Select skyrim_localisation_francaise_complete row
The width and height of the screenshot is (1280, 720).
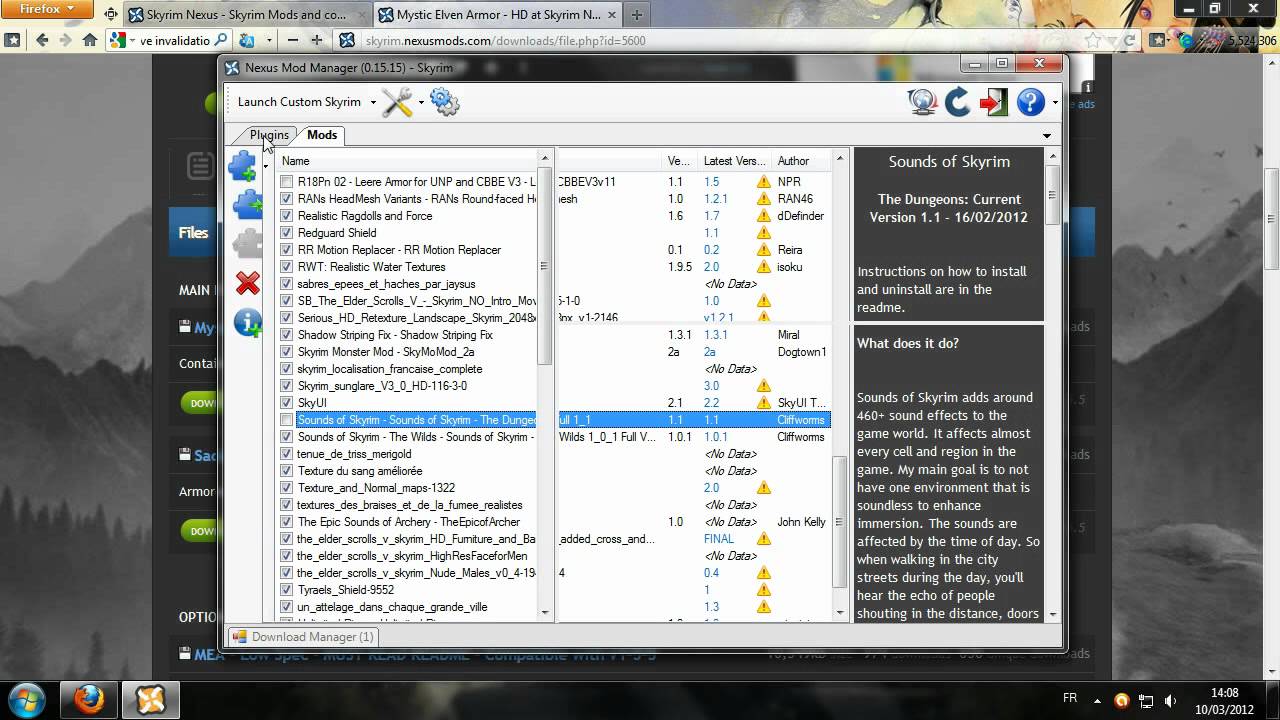[x=555, y=369]
